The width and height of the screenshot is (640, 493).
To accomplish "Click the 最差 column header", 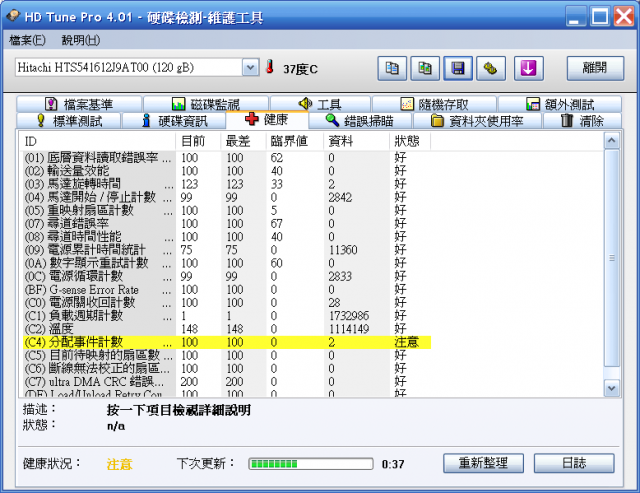I will (x=243, y=141).
